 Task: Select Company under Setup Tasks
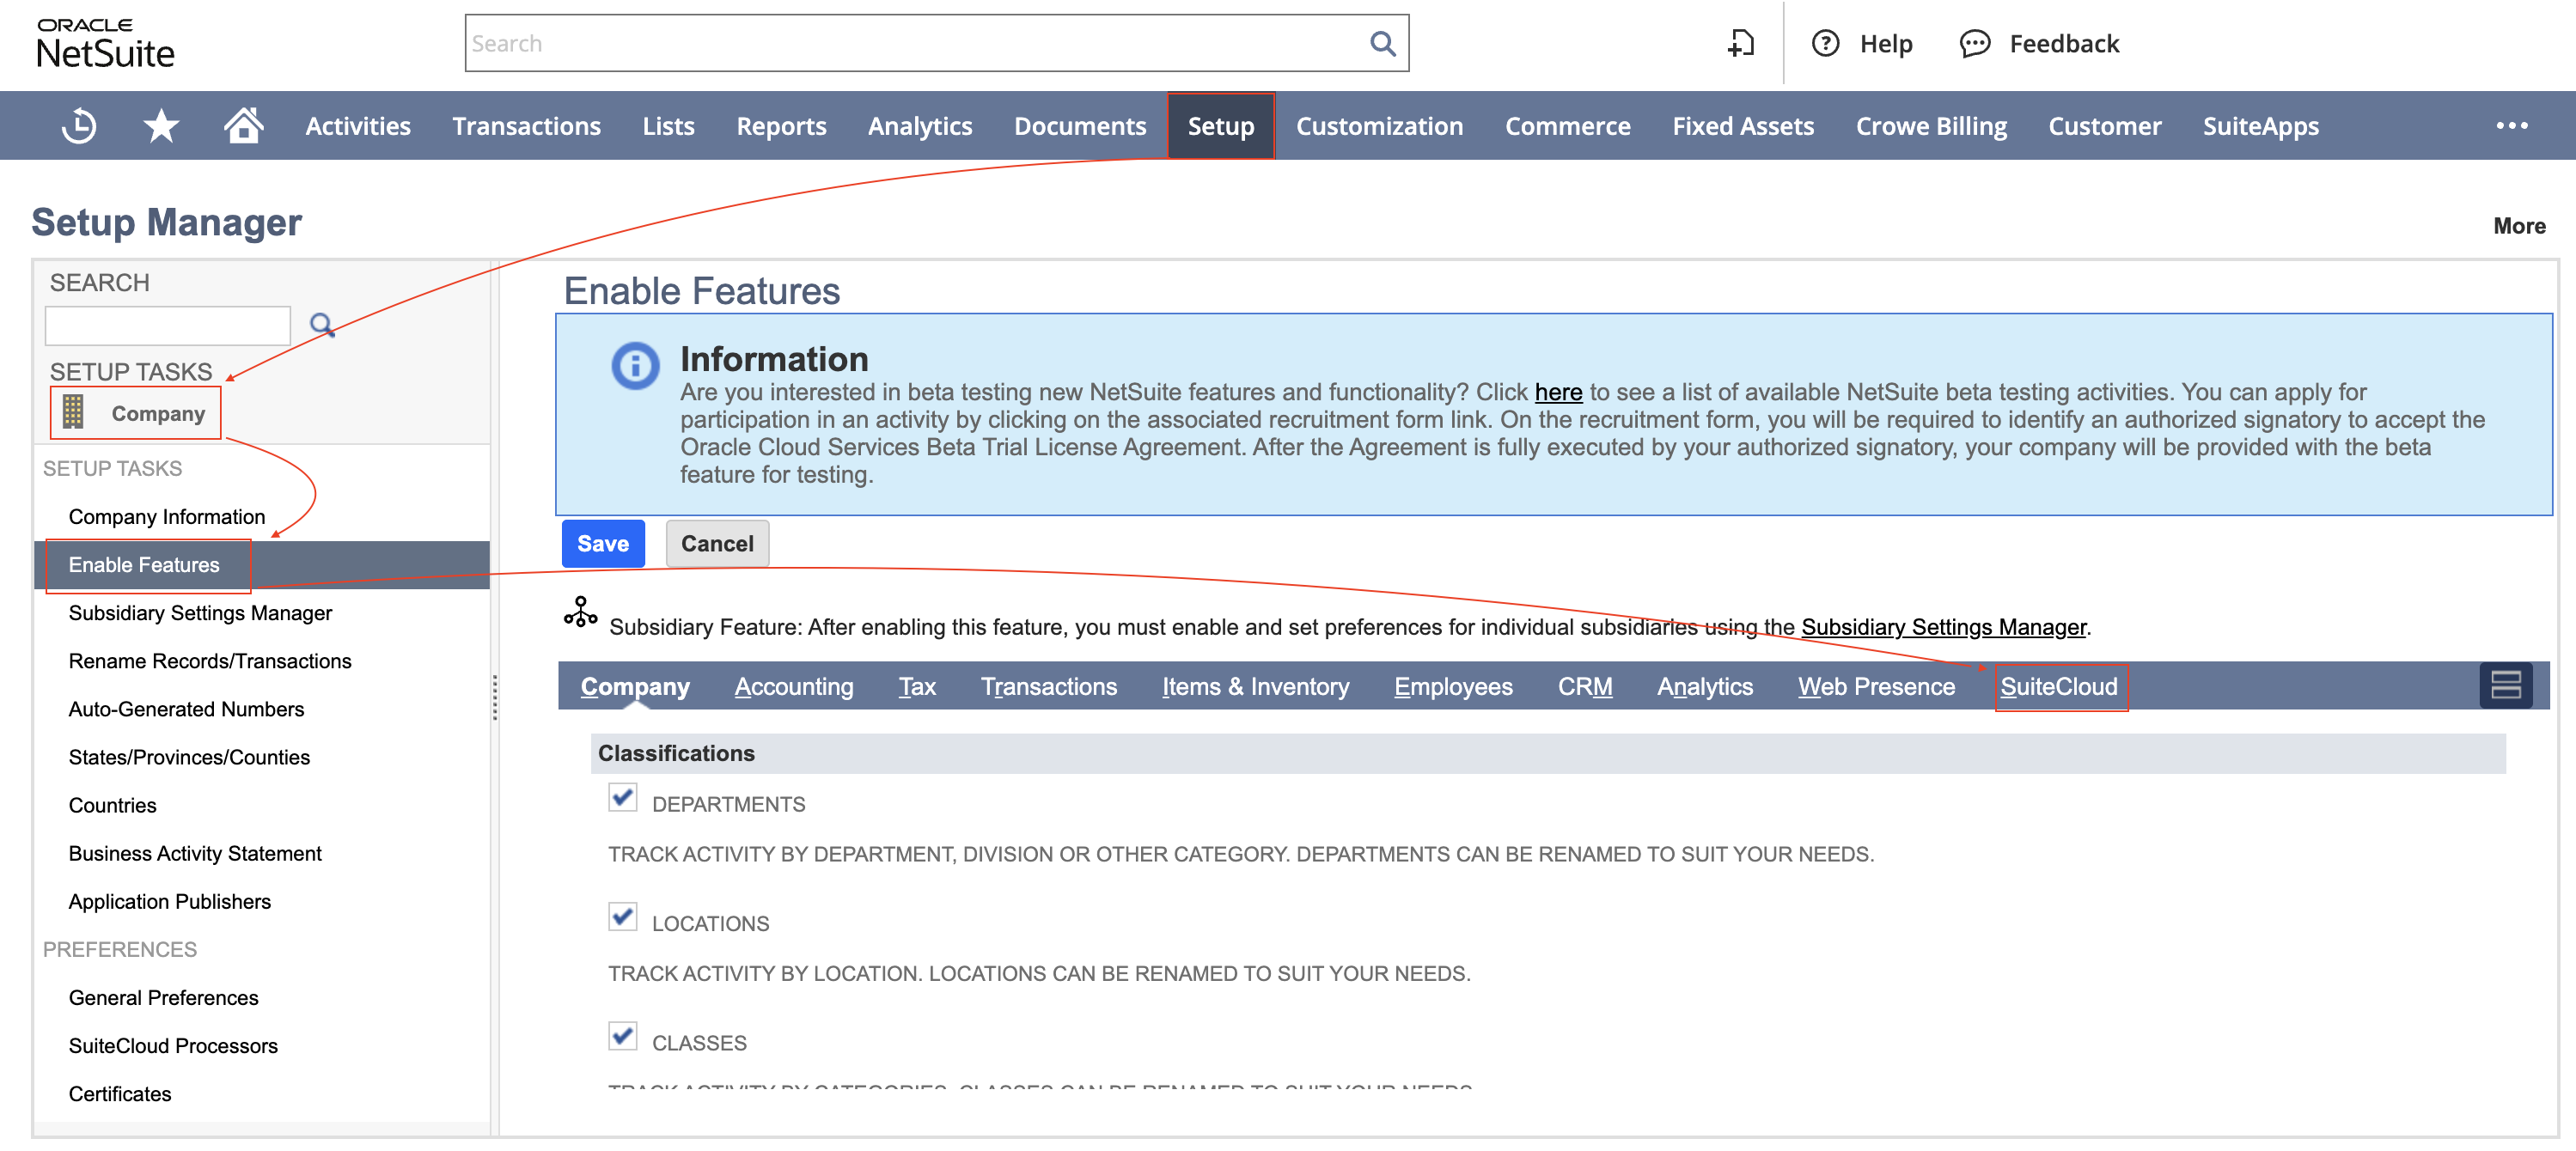158,413
